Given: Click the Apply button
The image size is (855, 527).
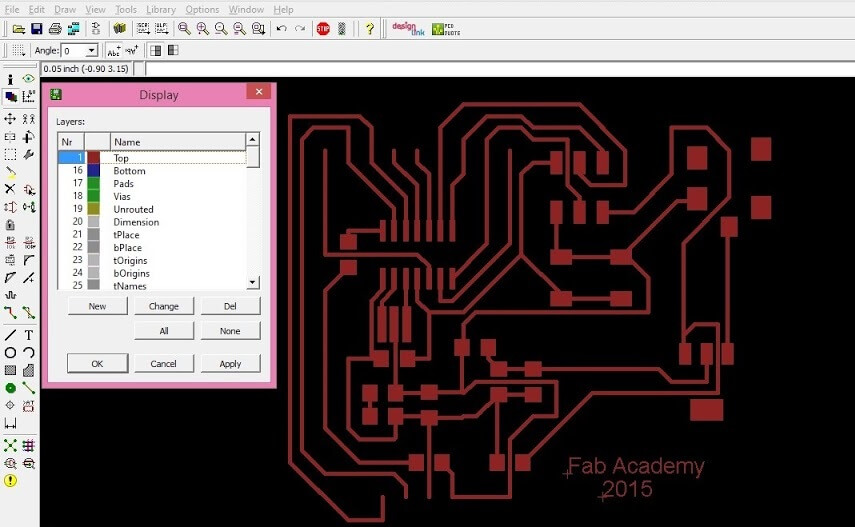Looking at the screenshot, I should point(230,363).
